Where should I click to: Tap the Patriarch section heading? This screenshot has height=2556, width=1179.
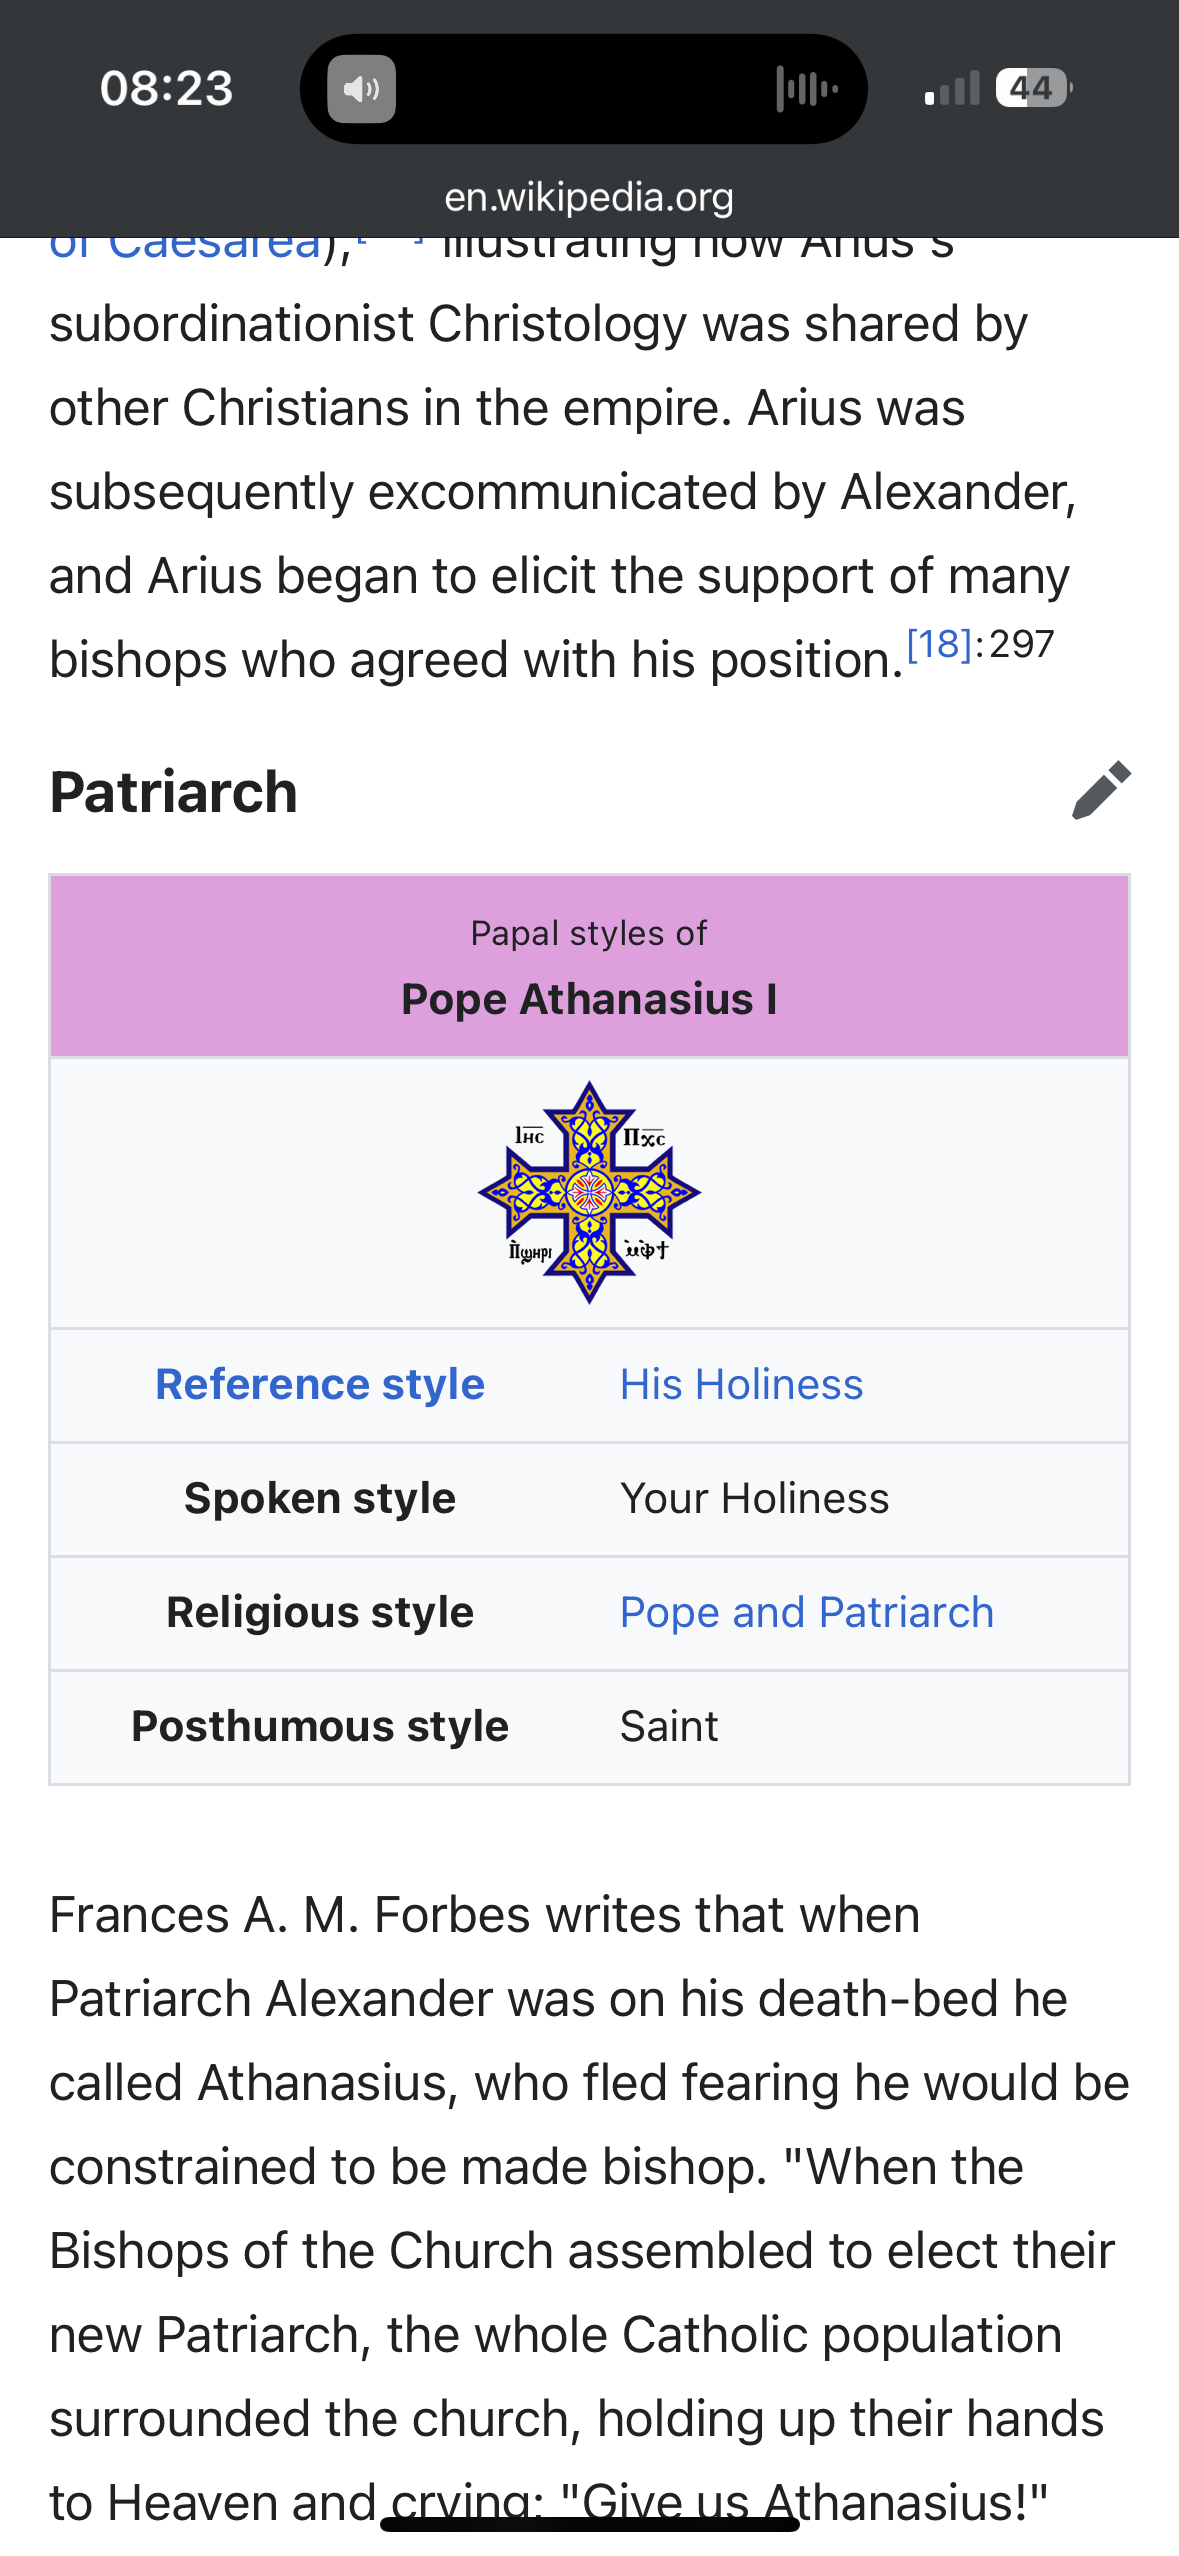174,792
